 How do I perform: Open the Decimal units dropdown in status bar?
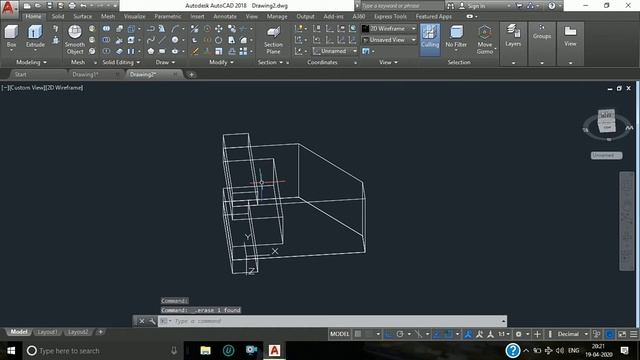[x=572, y=334]
